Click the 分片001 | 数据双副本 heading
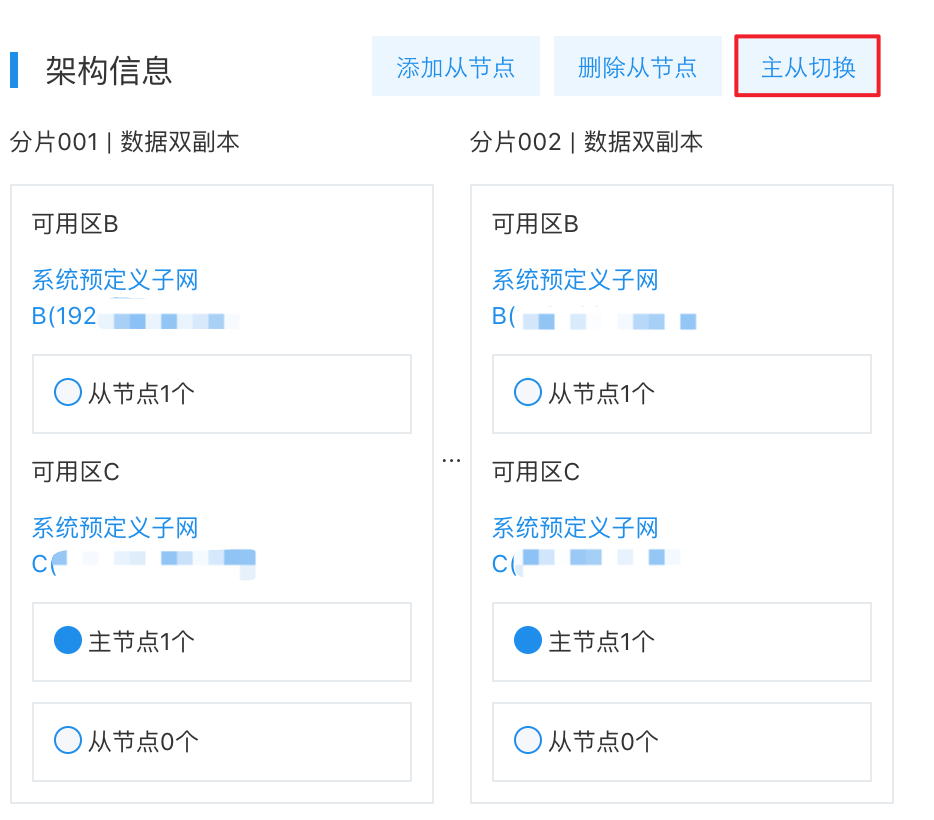 (124, 142)
